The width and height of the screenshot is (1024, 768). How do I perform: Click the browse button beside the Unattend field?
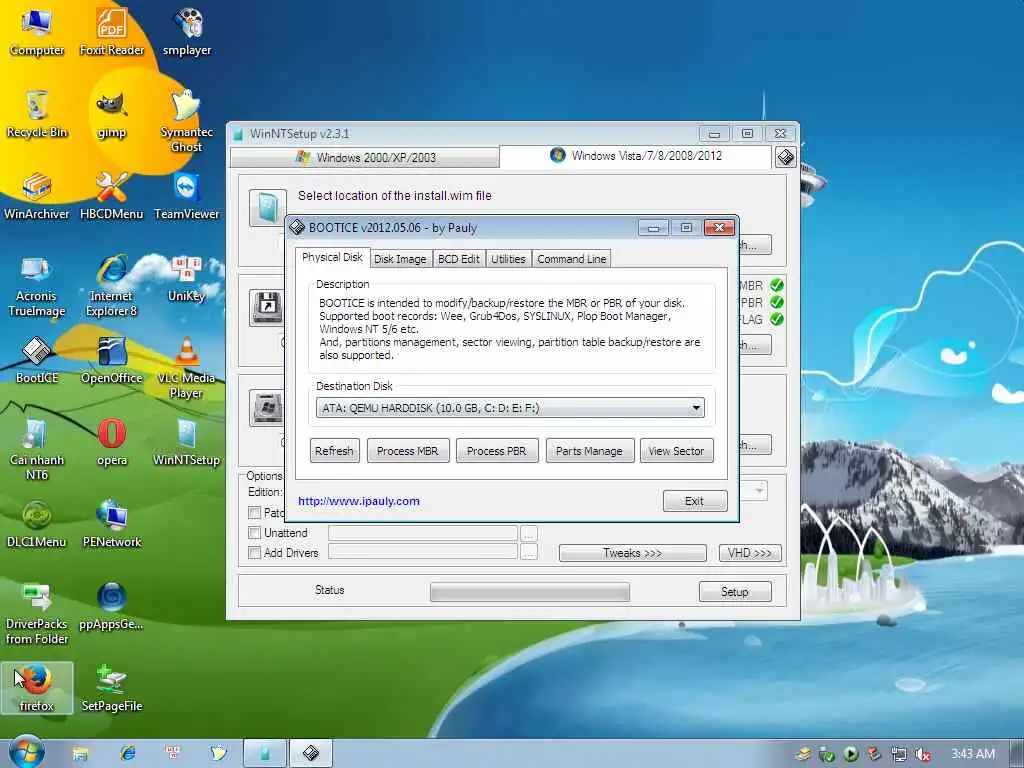click(x=529, y=534)
